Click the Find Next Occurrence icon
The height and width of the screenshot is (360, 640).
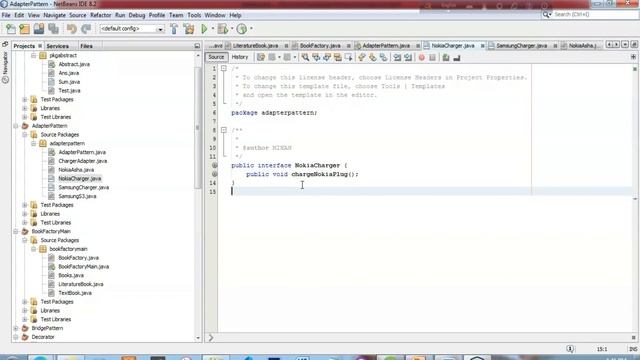(x=327, y=58)
